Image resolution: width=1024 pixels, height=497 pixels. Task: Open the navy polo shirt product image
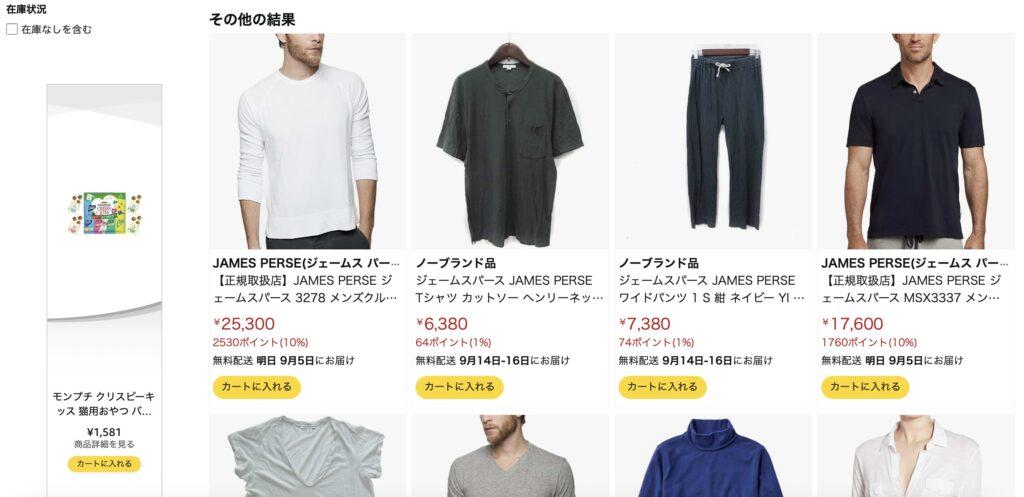[916, 141]
